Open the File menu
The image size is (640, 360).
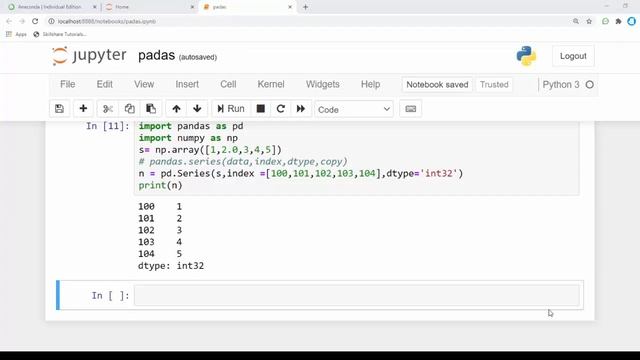[68, 84]
